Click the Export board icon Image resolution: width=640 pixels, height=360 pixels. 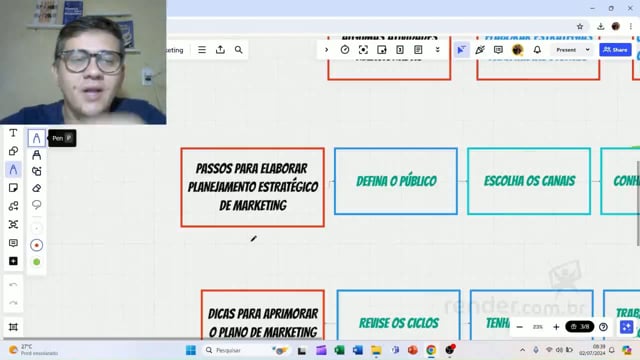click(x=220, y=50)
